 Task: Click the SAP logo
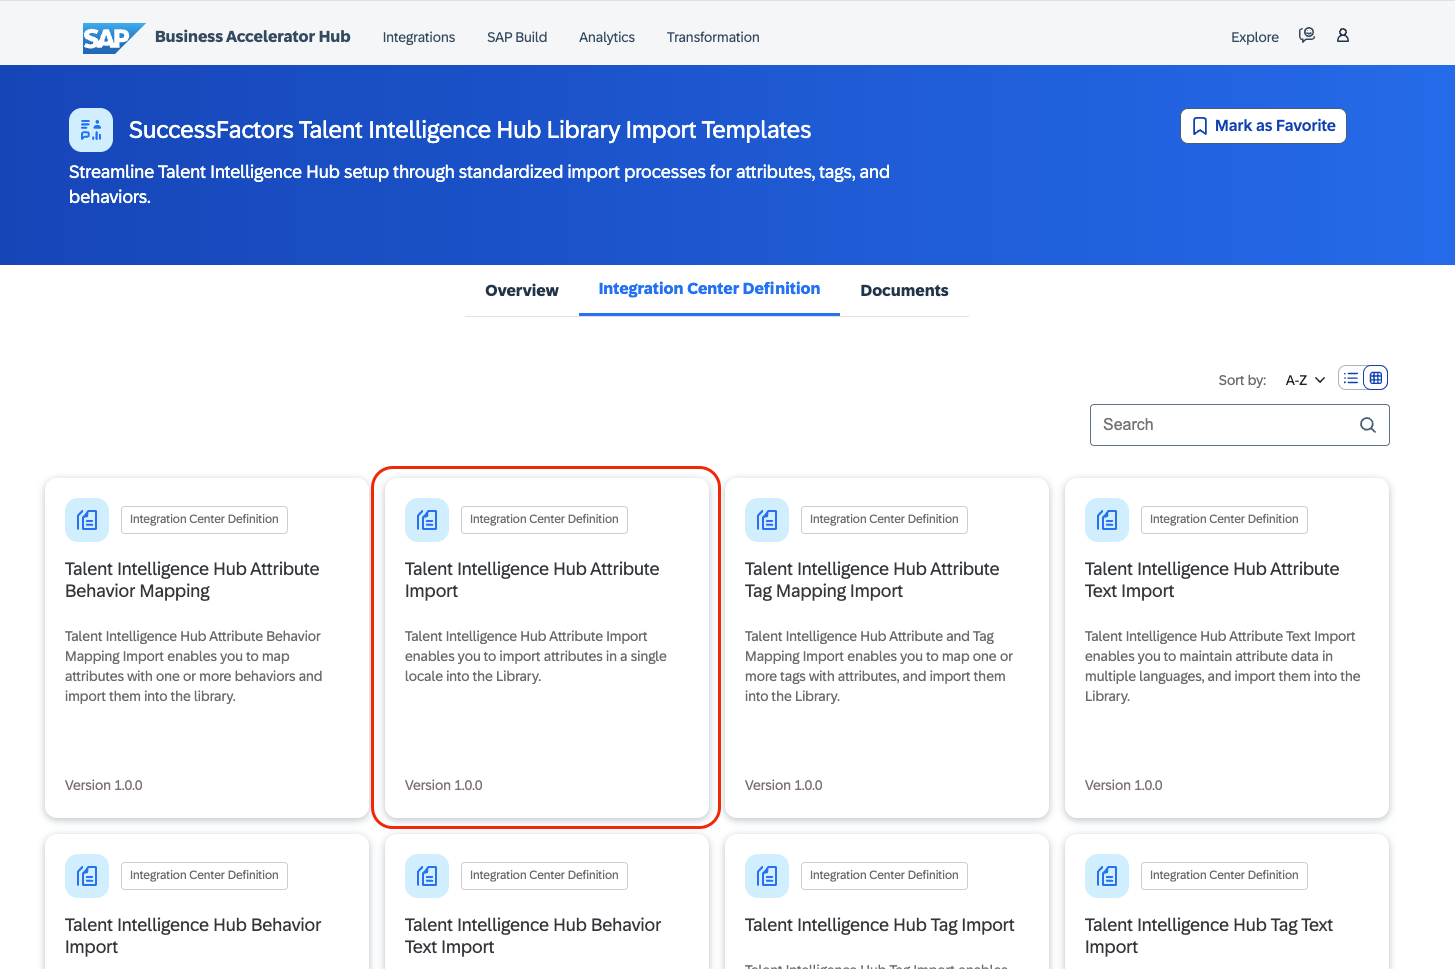114,38
